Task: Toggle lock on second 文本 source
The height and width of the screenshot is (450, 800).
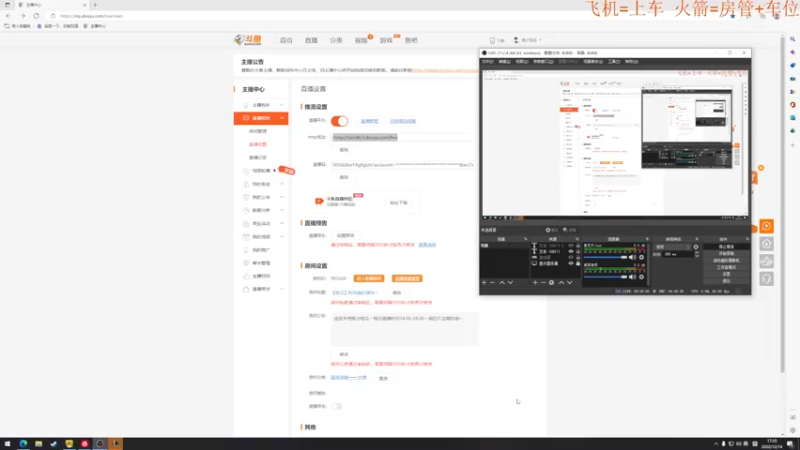Action: pyautogui.click(x=578, y=252)
